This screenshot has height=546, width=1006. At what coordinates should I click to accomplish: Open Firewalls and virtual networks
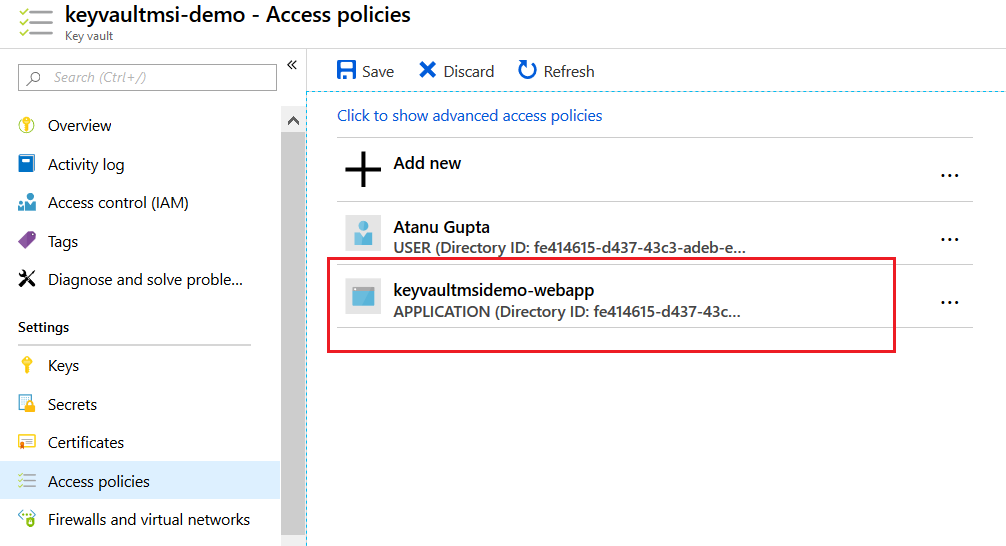tap(149, 519)
